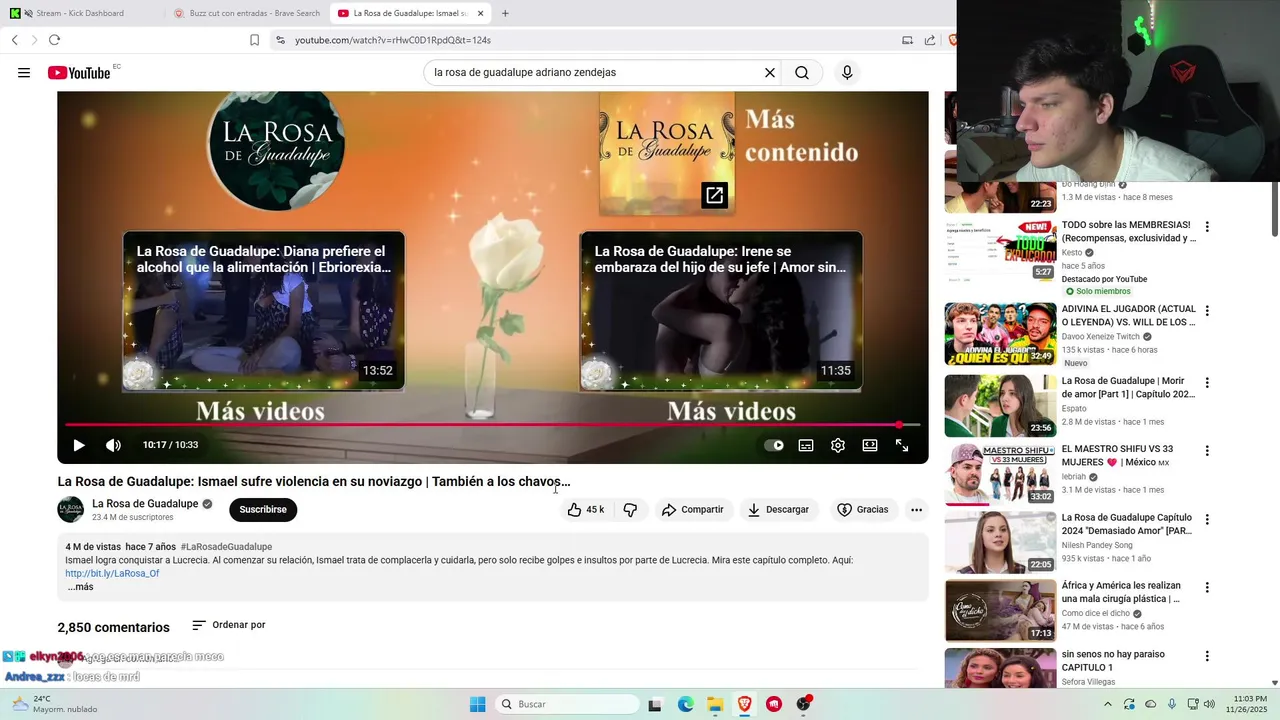Open Ordenar por comment sorting

click(x=229, y=625)
